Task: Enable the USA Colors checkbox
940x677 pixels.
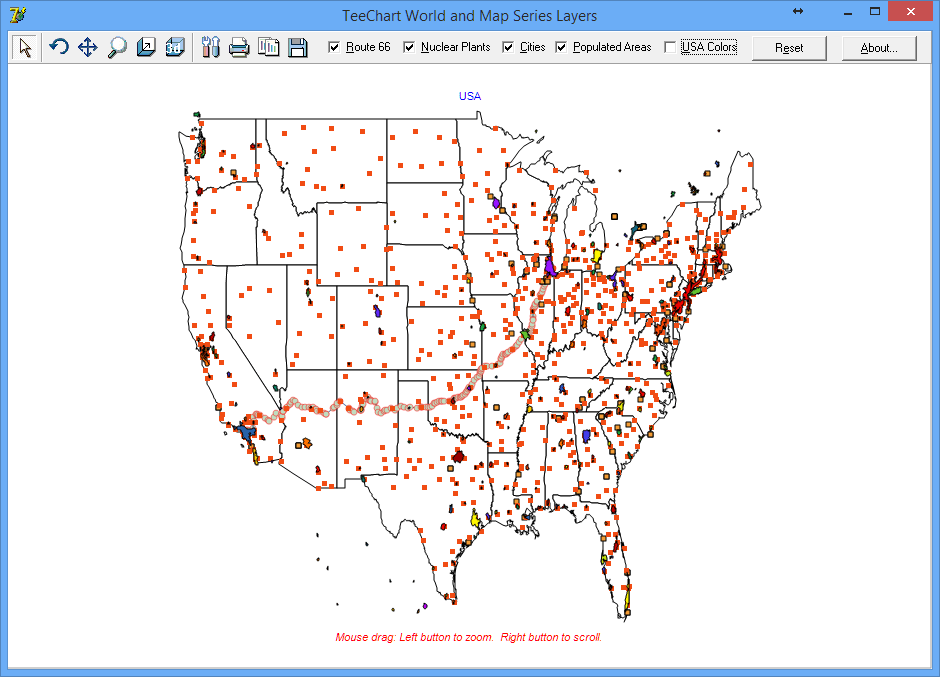Action: click(x=670, y=46)
